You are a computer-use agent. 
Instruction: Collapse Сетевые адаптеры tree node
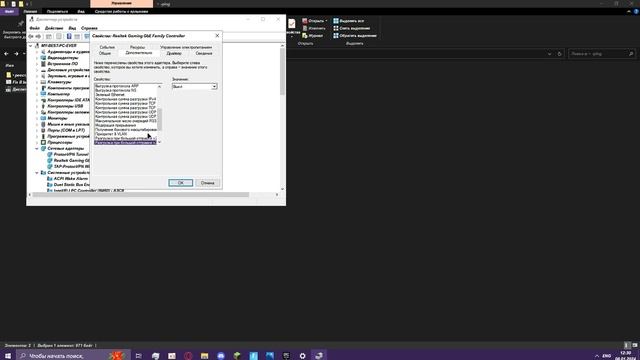click(37, 149)
